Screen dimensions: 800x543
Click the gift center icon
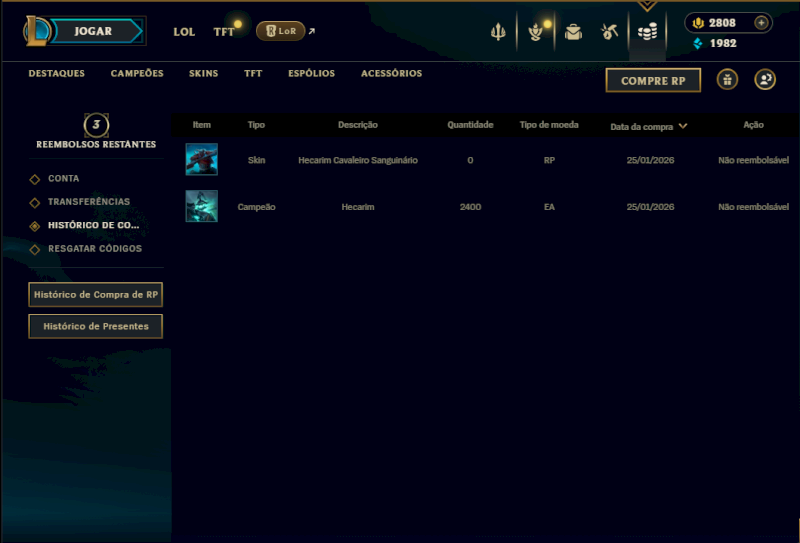727,80
